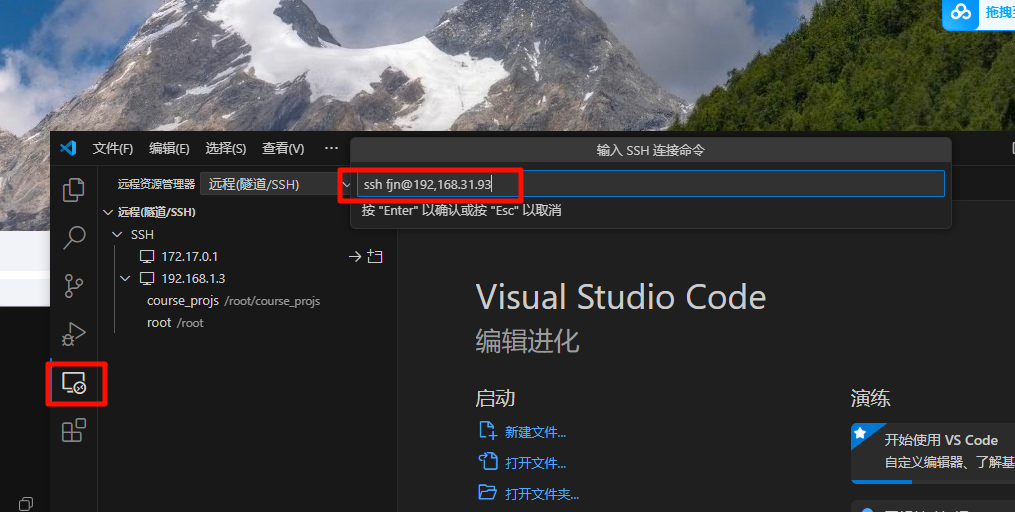Click the Enter/Esc hint text below input
This screenshot has width=1015, height=512.
pos(462,210)
